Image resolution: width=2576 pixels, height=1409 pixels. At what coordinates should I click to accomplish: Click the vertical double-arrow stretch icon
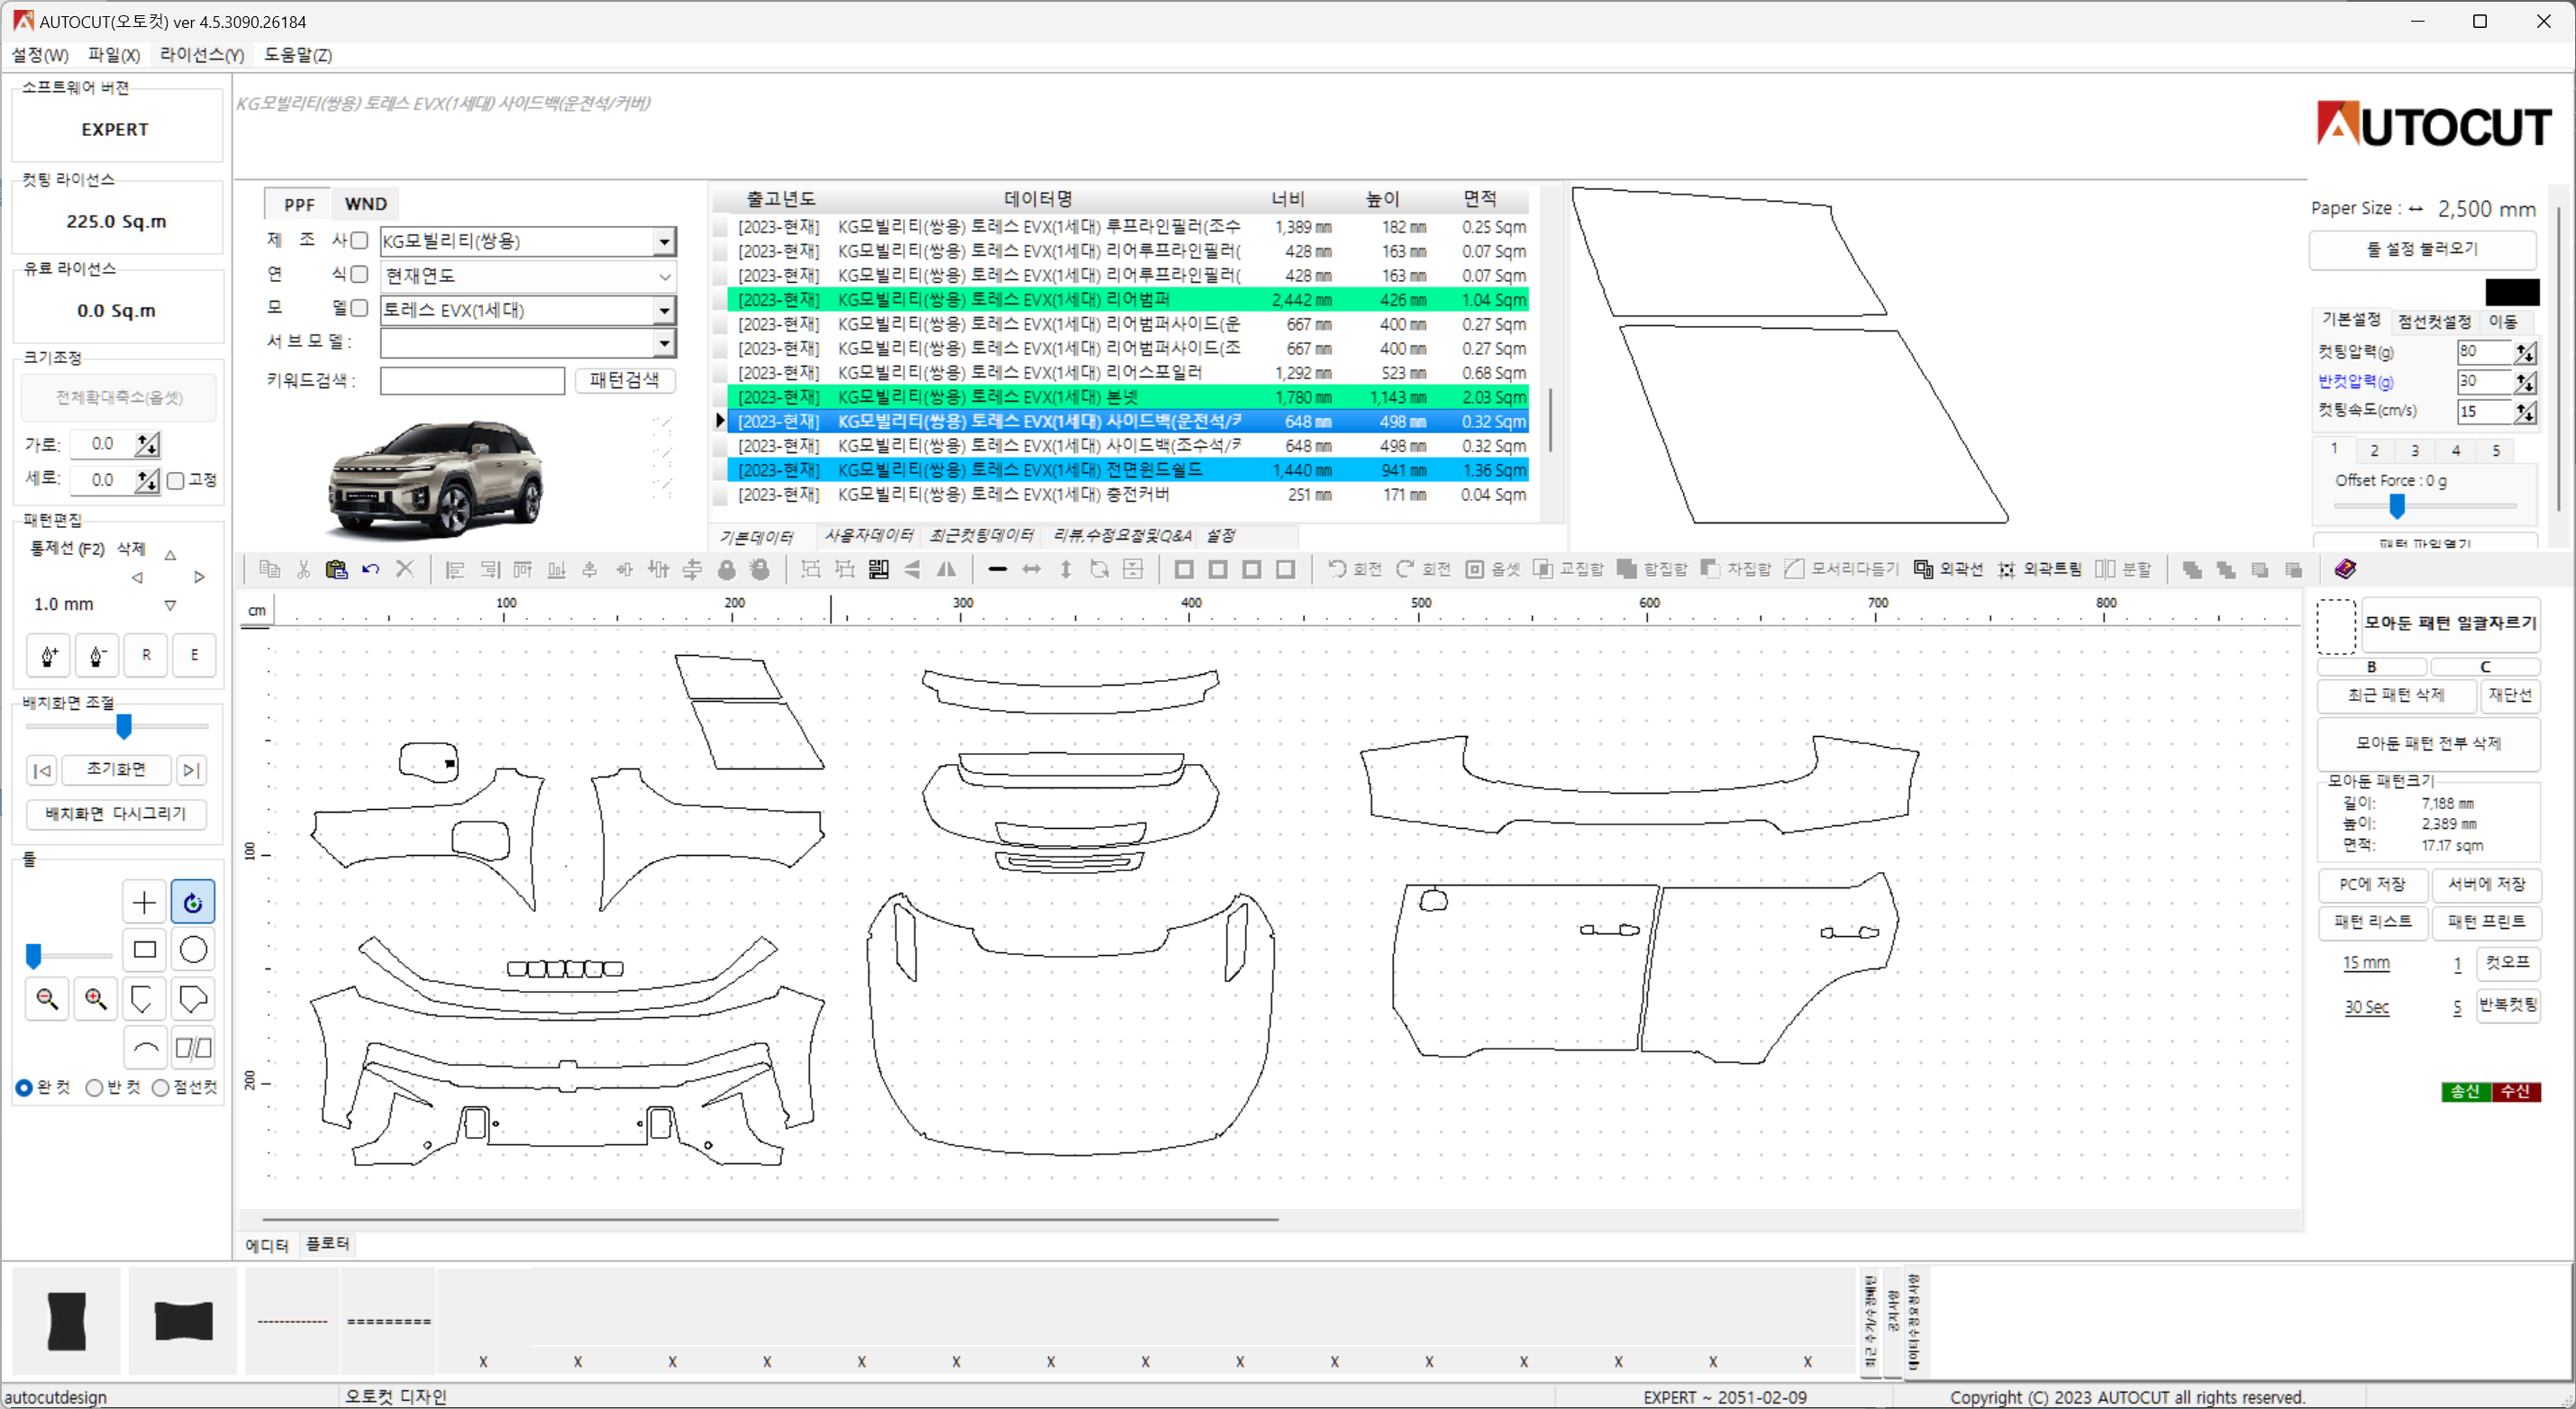(1066, 569)
